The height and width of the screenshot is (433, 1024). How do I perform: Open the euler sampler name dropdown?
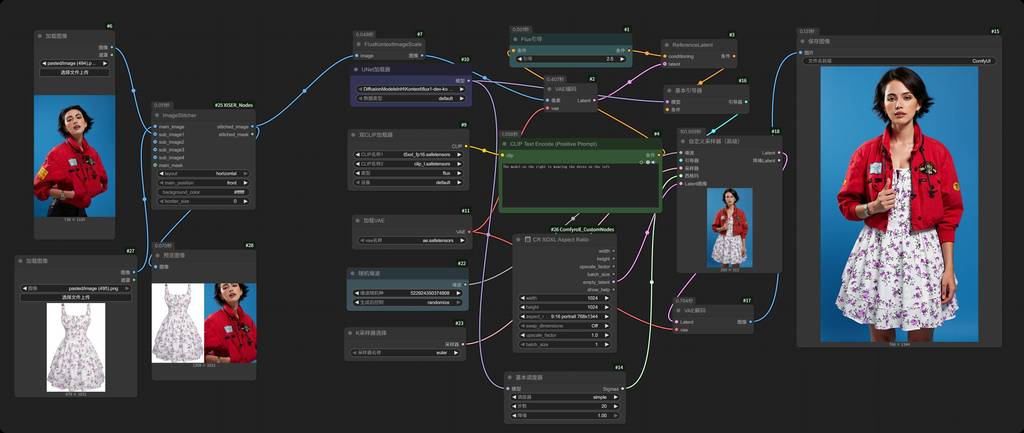point(406,352)
